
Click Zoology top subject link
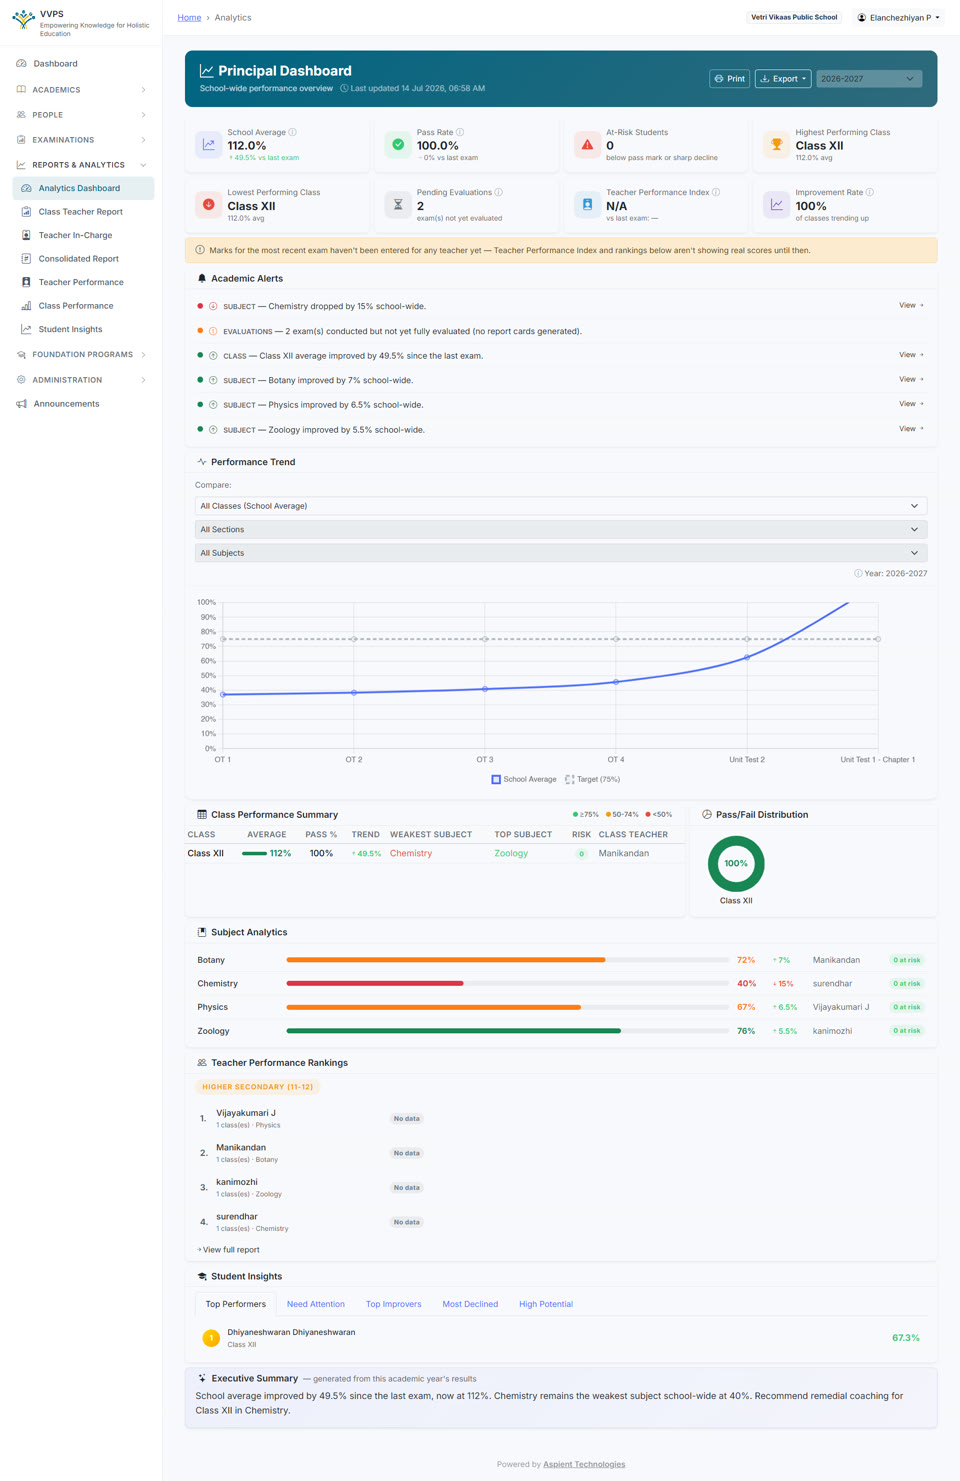pyautogui.click(x=511, y=854)
